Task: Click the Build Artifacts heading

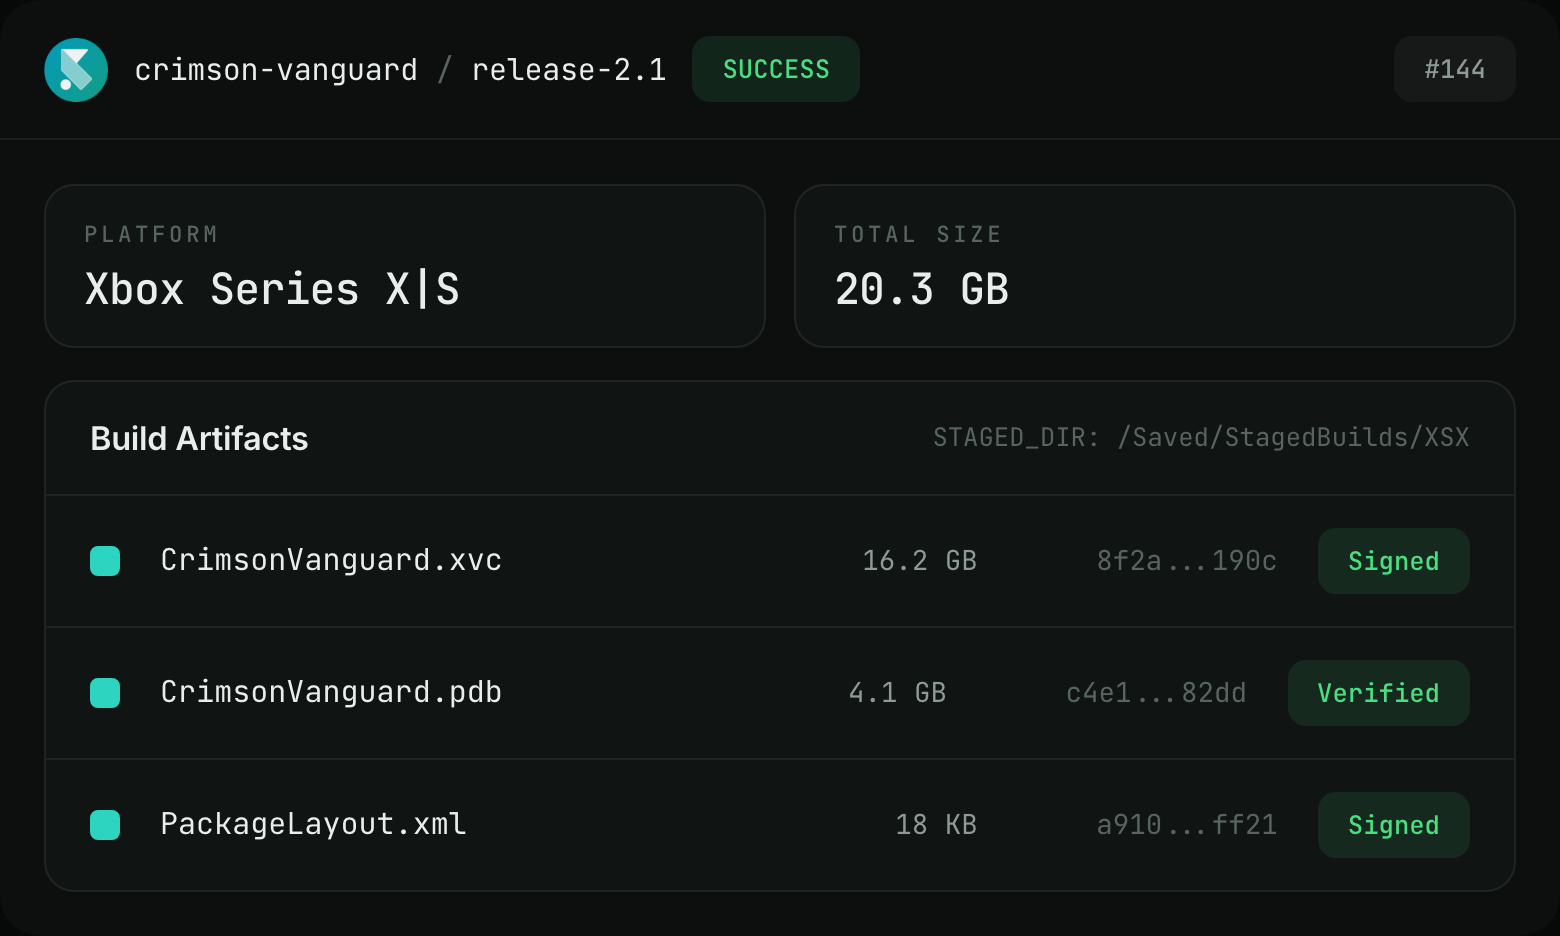Action: pos(199,438)
